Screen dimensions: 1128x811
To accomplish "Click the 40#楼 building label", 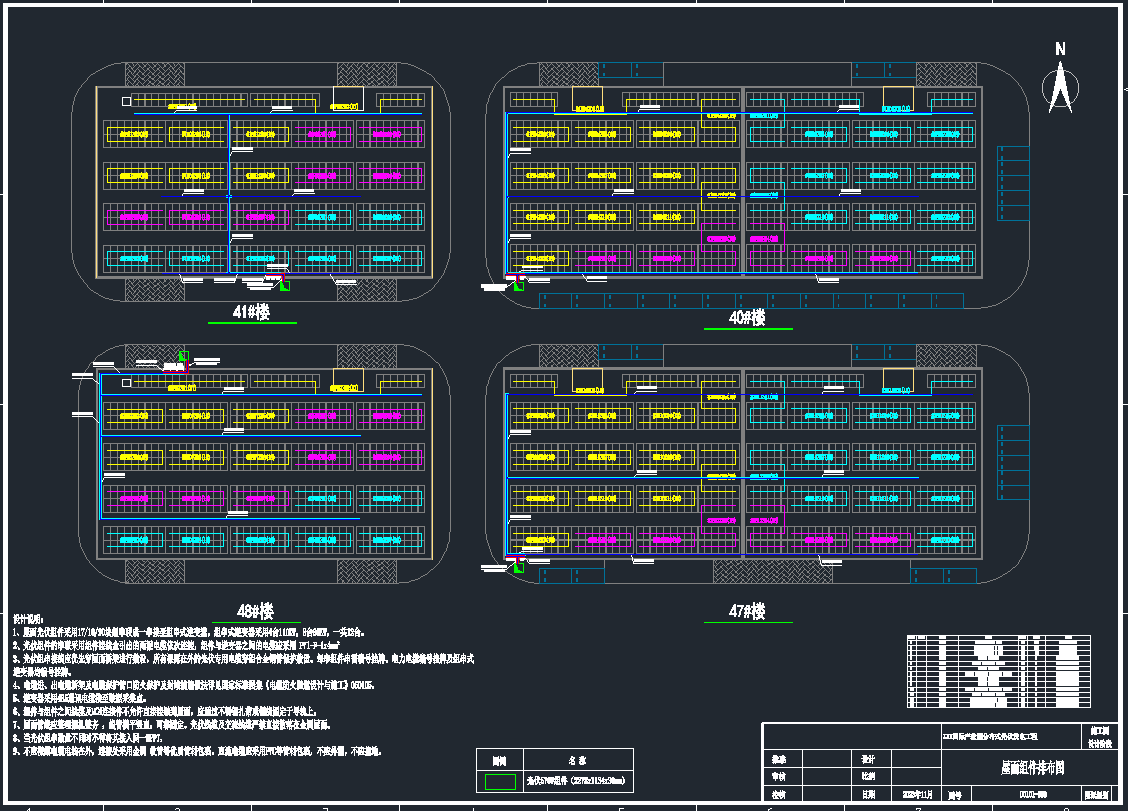I will (x=747, y=318).
